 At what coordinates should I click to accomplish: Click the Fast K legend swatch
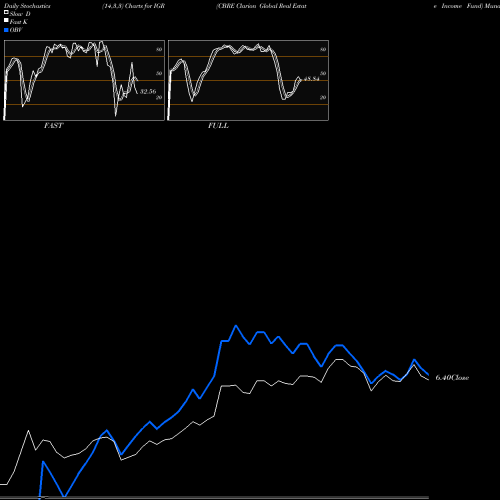click(x=6, y=20)
